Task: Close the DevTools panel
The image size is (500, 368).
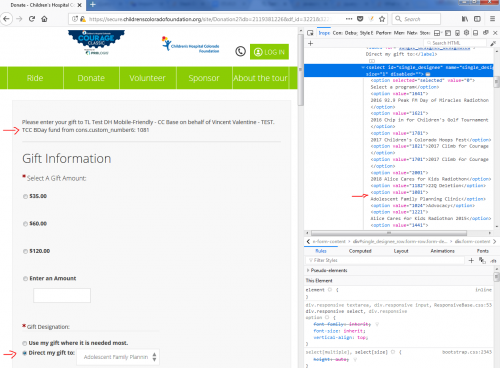Action: tap(495, 33)
